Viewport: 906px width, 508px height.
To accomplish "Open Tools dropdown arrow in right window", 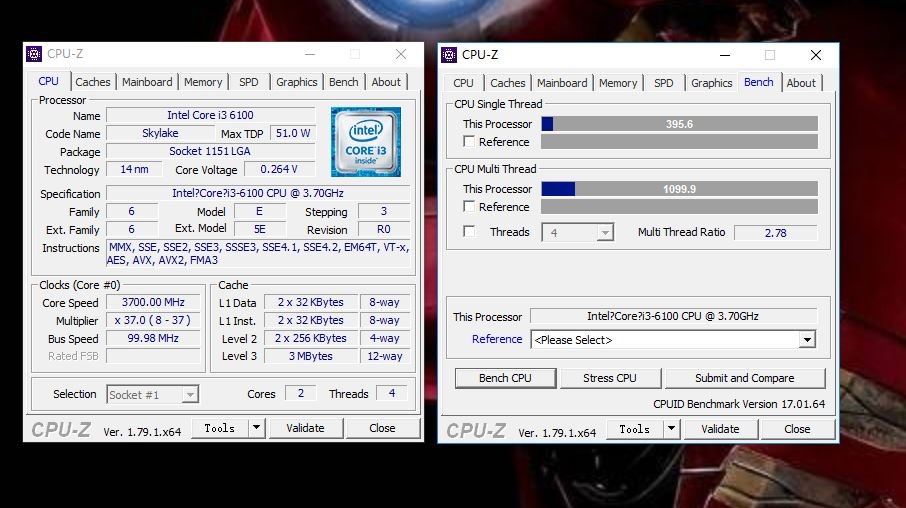I will pyautogui.click(x=671, y=429).
